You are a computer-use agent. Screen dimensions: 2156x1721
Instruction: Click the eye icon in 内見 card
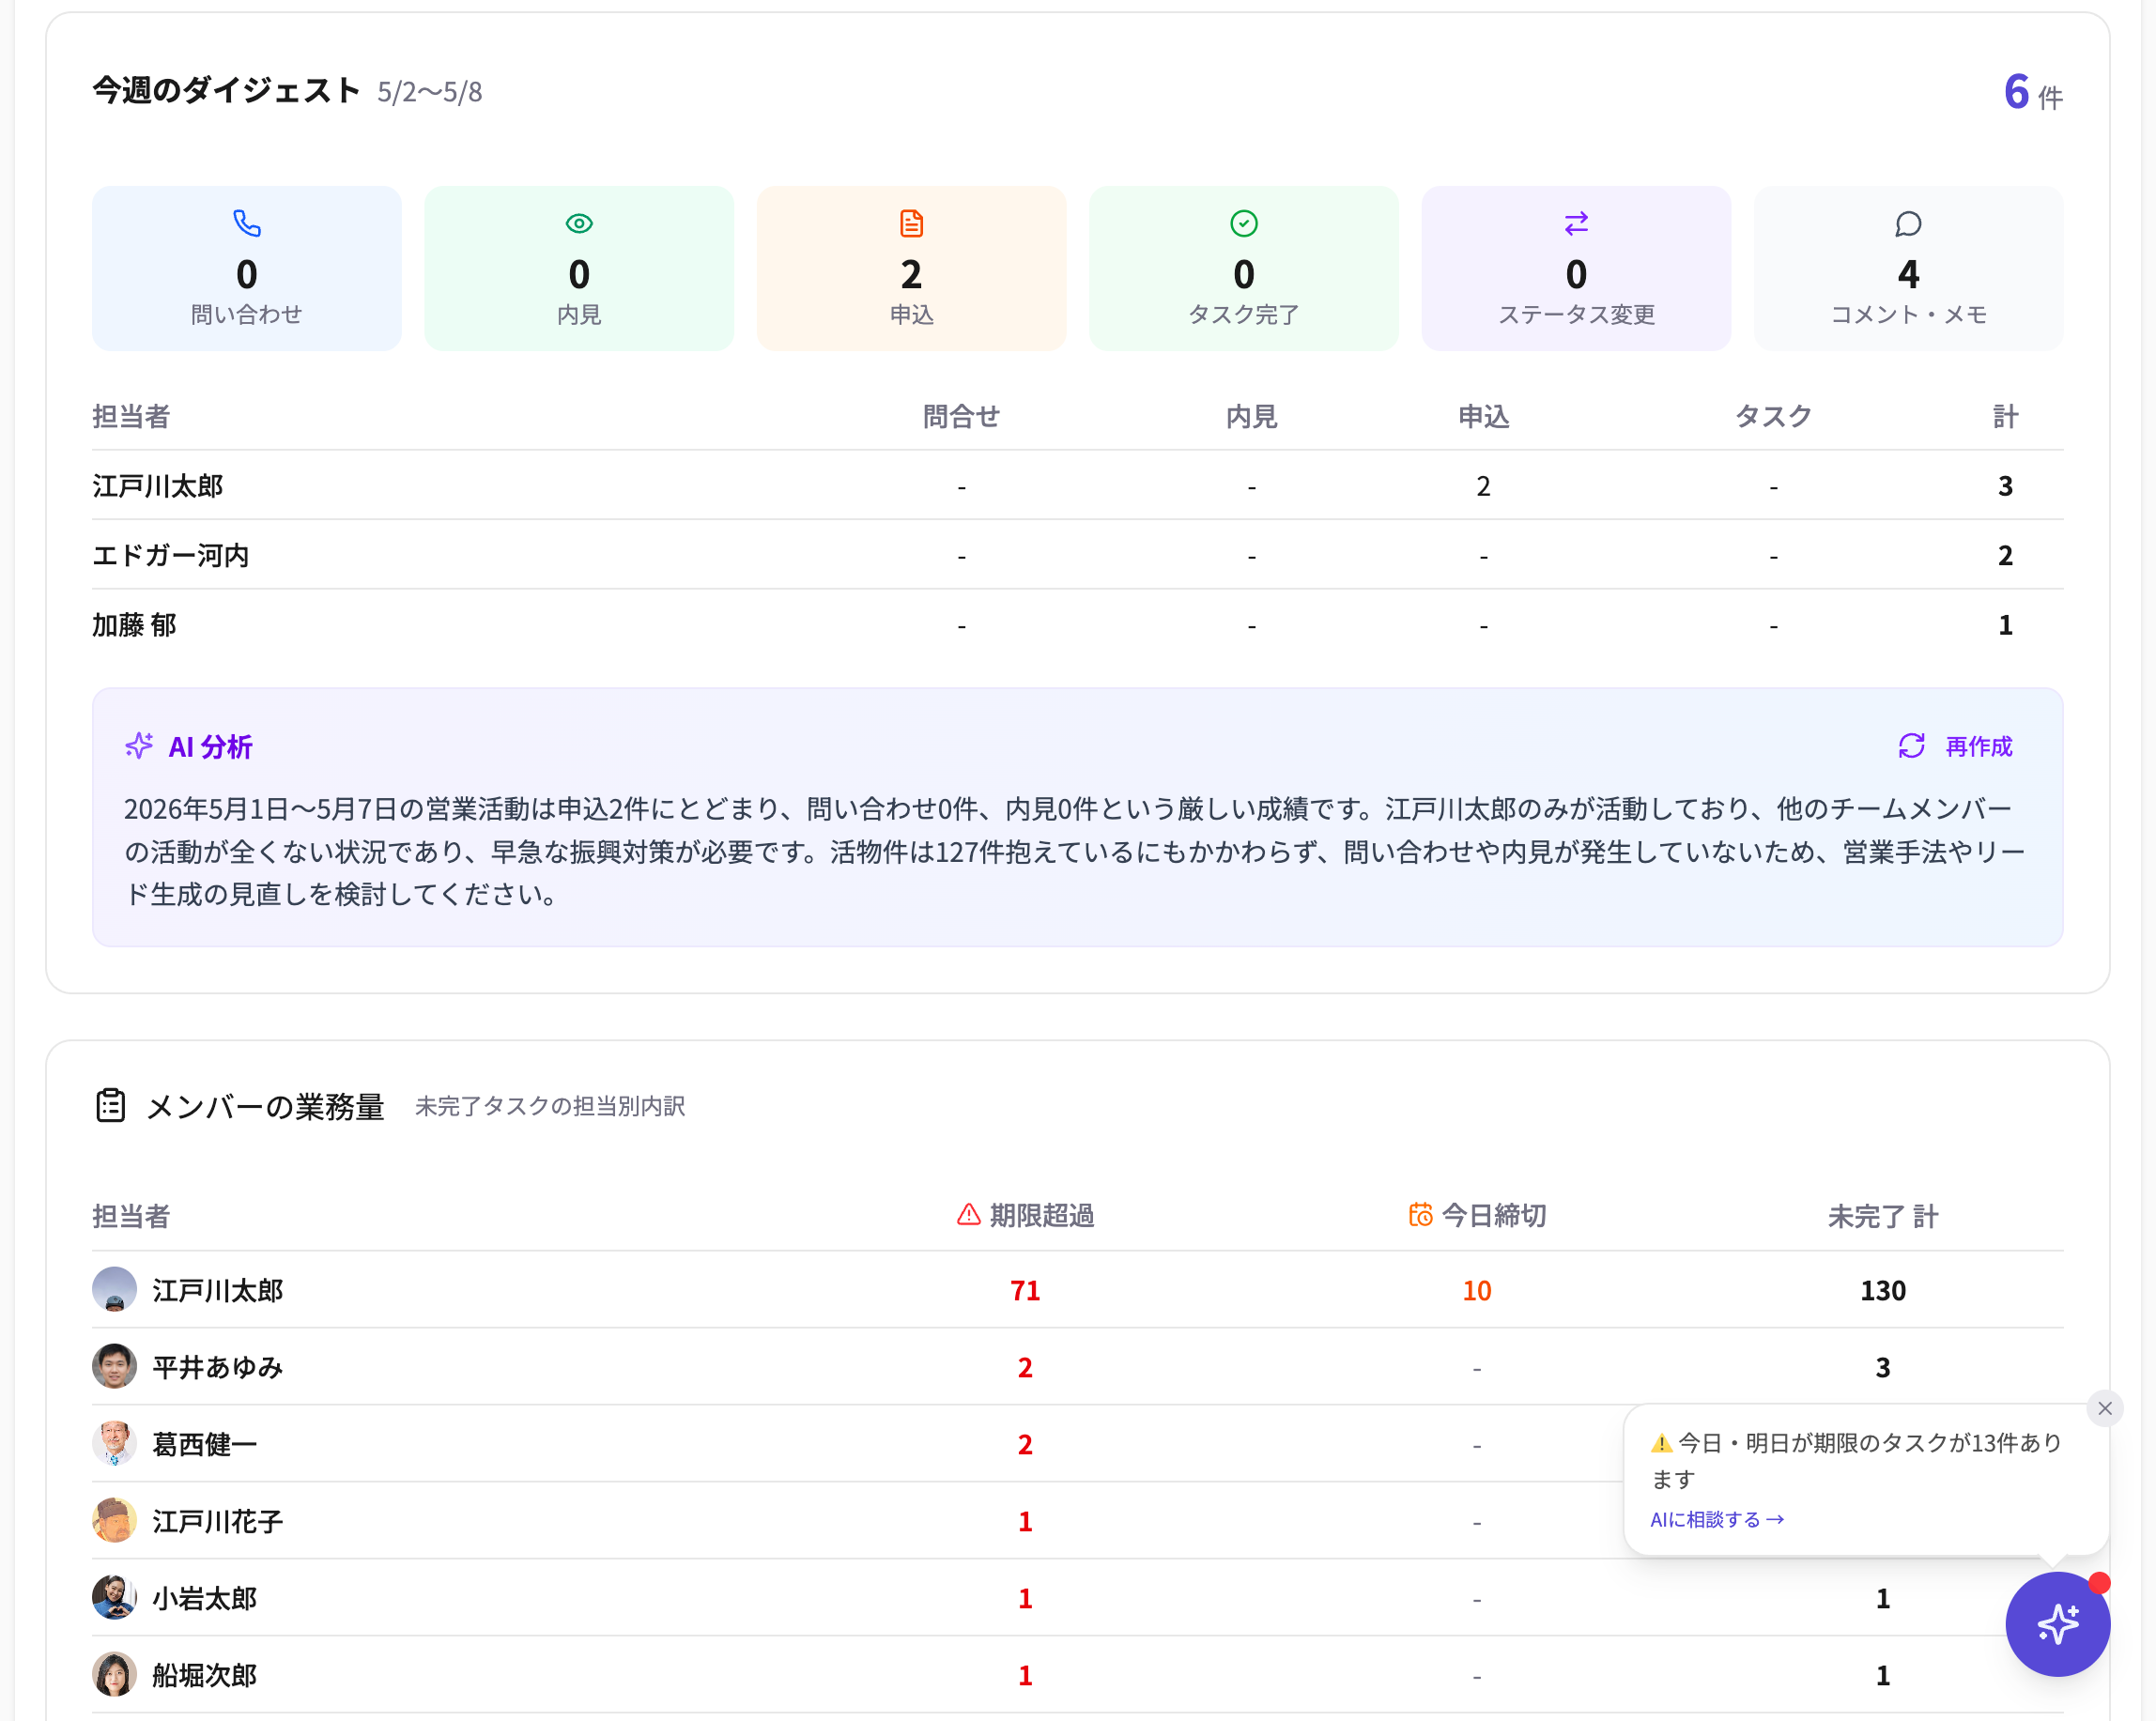tap(579, 223)
